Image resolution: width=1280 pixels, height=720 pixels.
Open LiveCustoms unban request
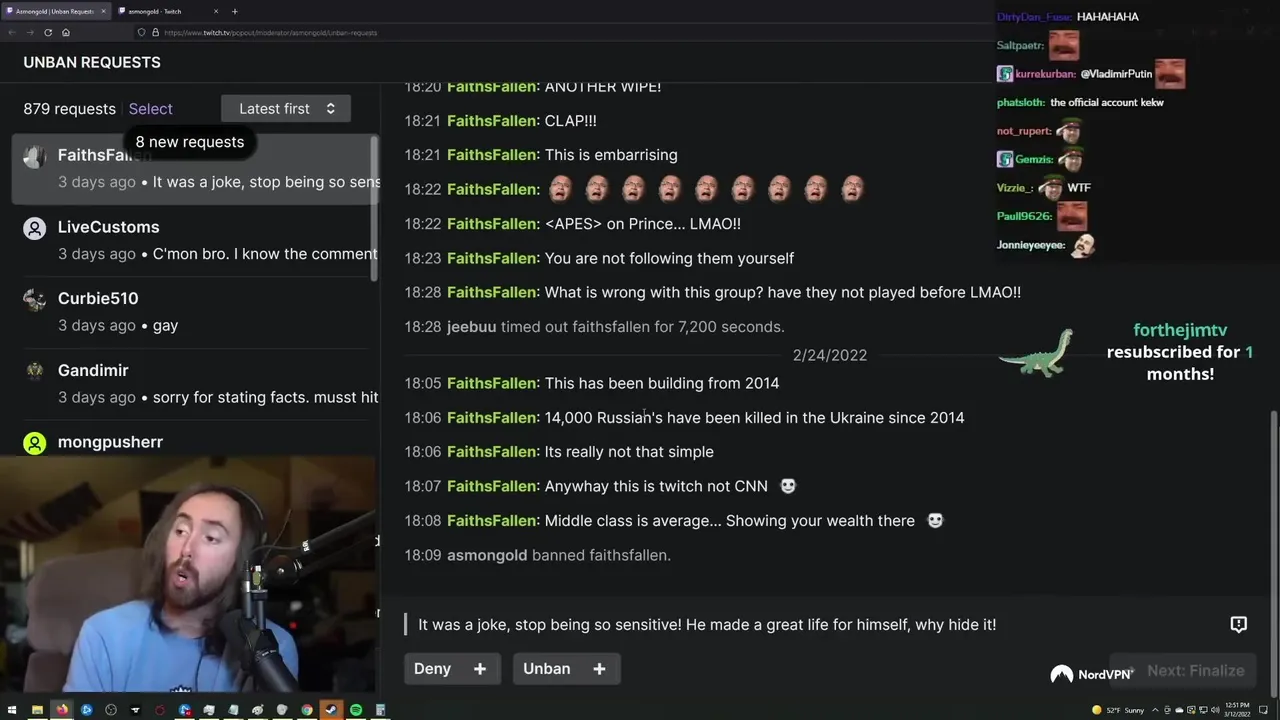coord(195,240)
